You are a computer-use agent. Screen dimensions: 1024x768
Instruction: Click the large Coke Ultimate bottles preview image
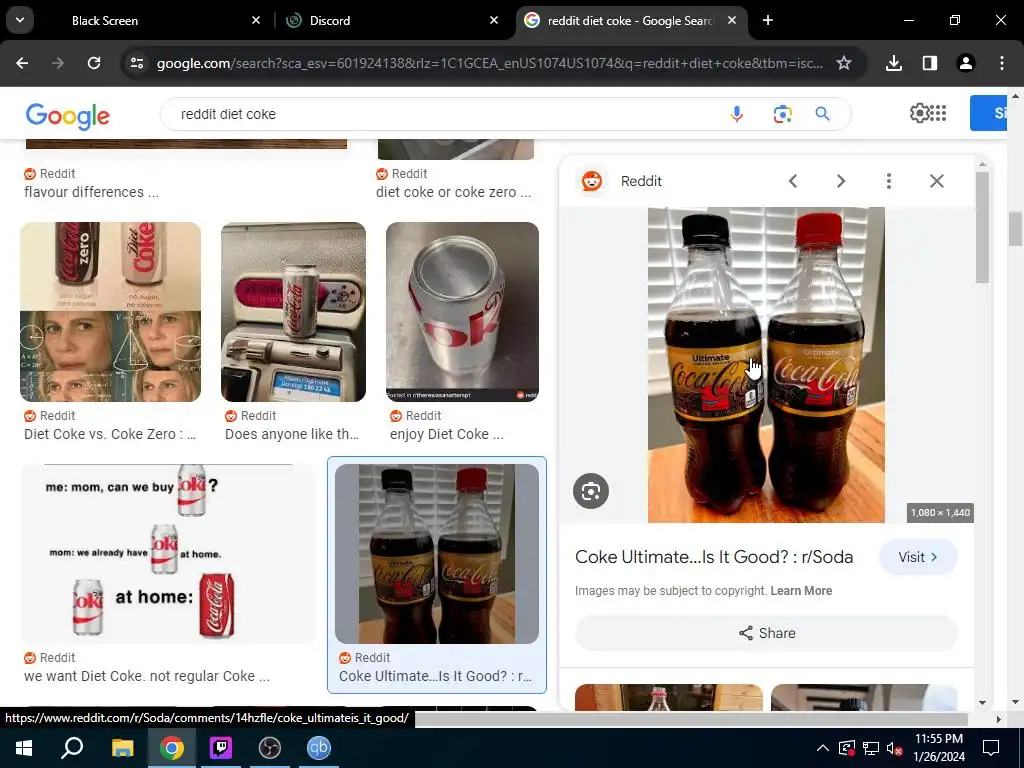tap(766, 365)
